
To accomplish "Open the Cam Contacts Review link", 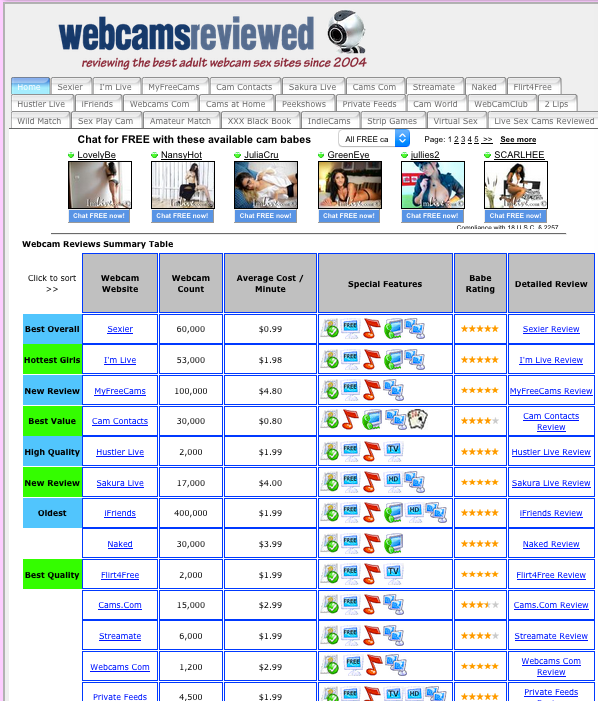I will pyautogui.click(x=551, y=421).
